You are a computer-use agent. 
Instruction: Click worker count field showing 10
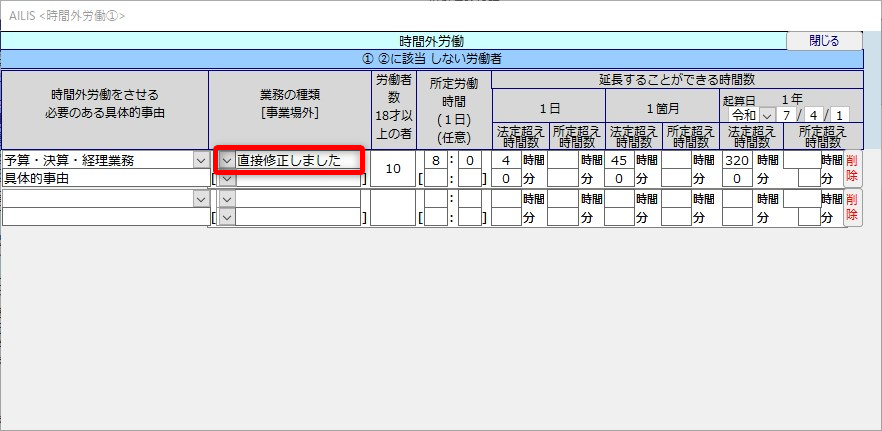click(x=393, y=169)
